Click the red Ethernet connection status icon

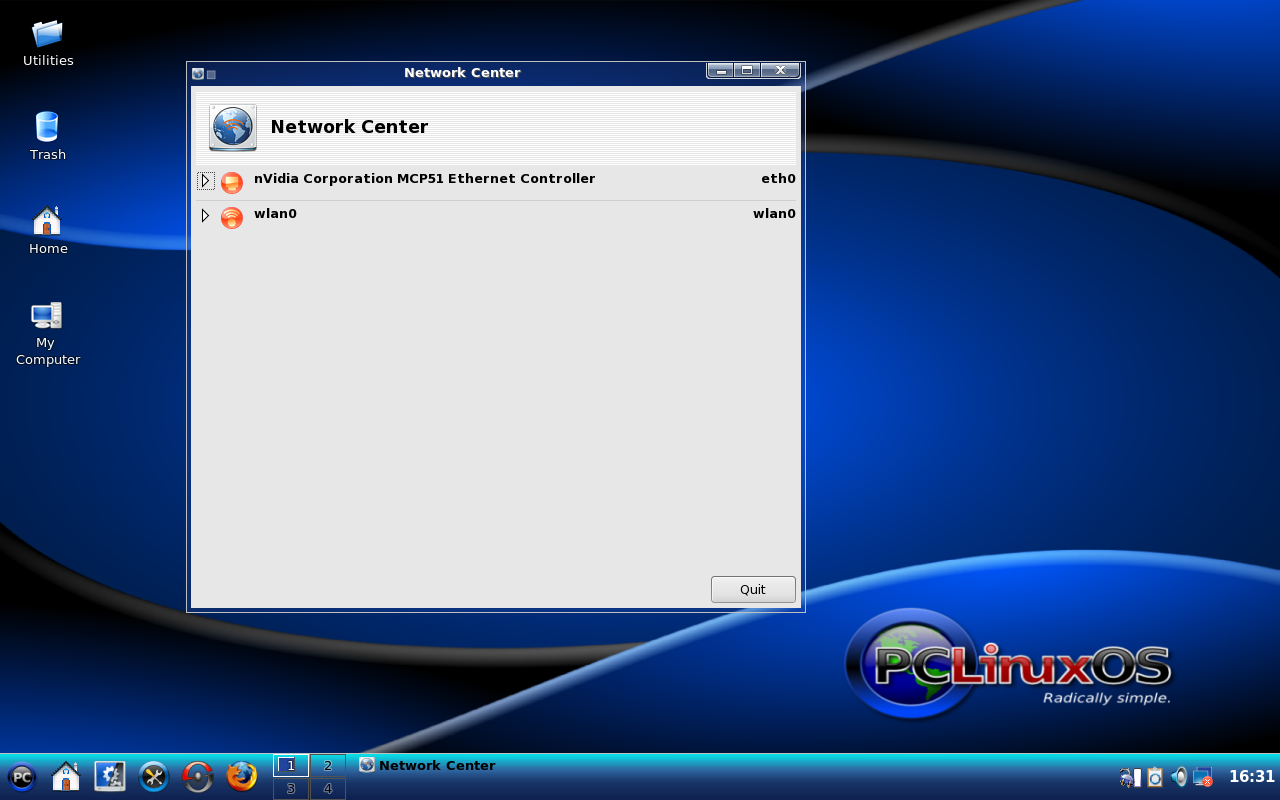(x=232, y=183)
